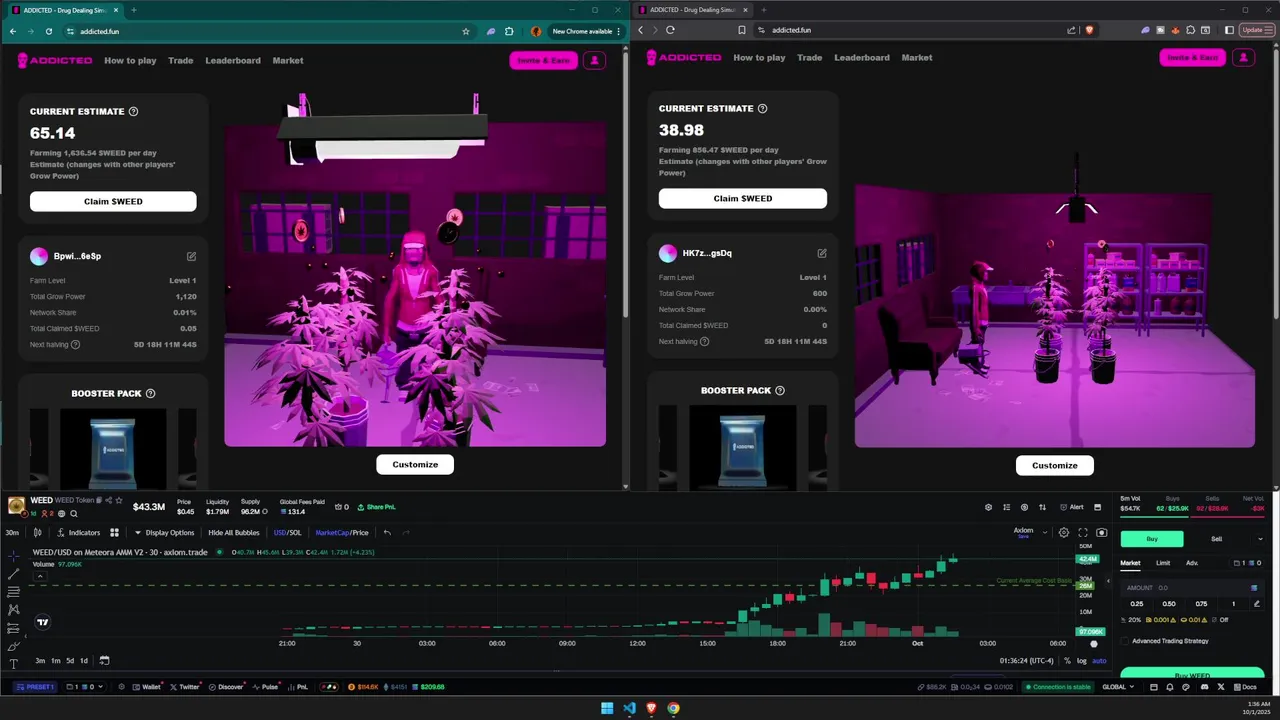This screenshot has height=720, width=1280.
Task: Open the 30m timeframe selector
Action: pyautogui.click(x=12, y=533)
